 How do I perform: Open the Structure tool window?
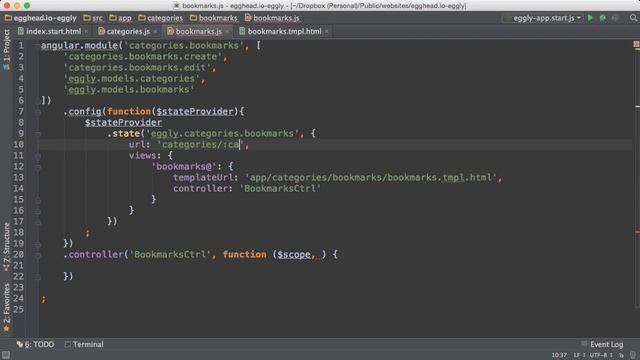(6, 247)
